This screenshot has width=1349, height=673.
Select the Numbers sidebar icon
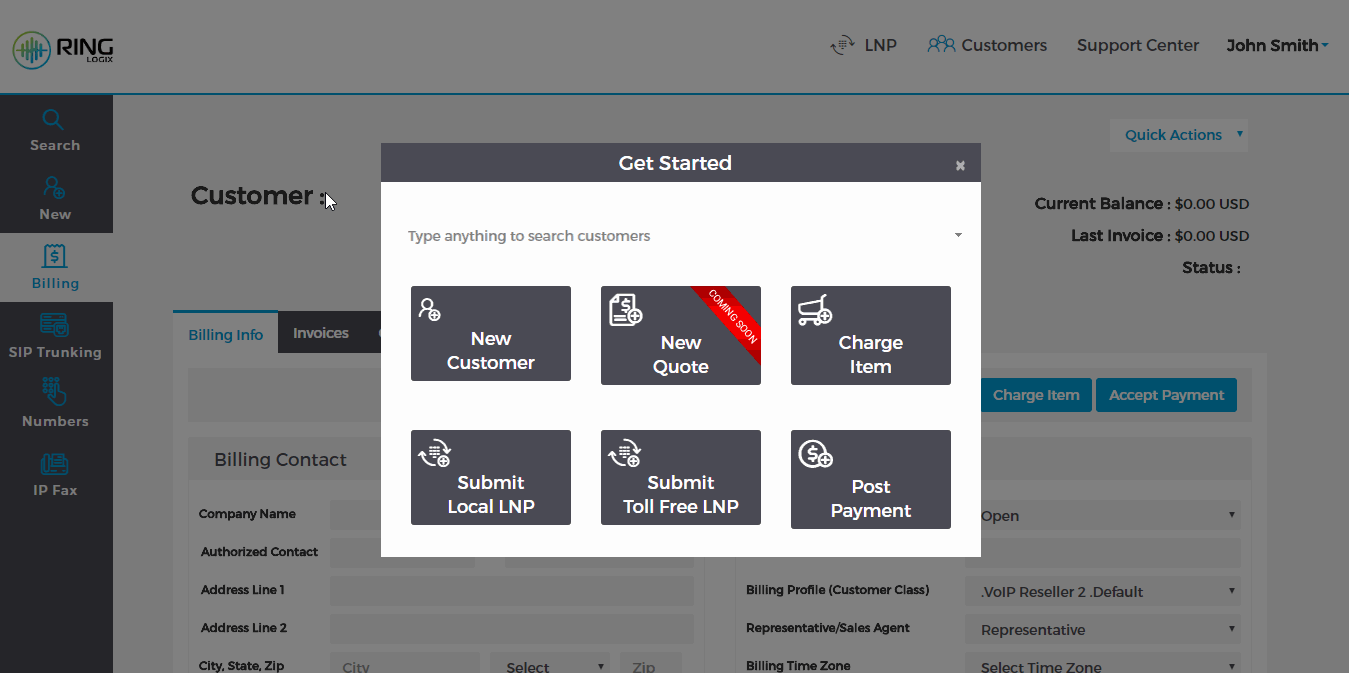pos(55,403)
